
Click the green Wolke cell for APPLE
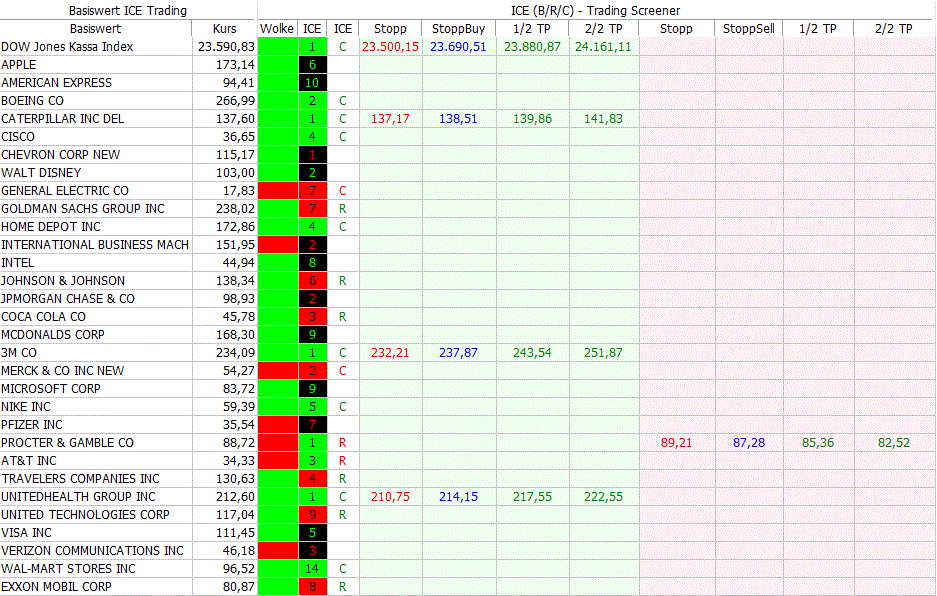pyautogui.click(x=278, y=65)
